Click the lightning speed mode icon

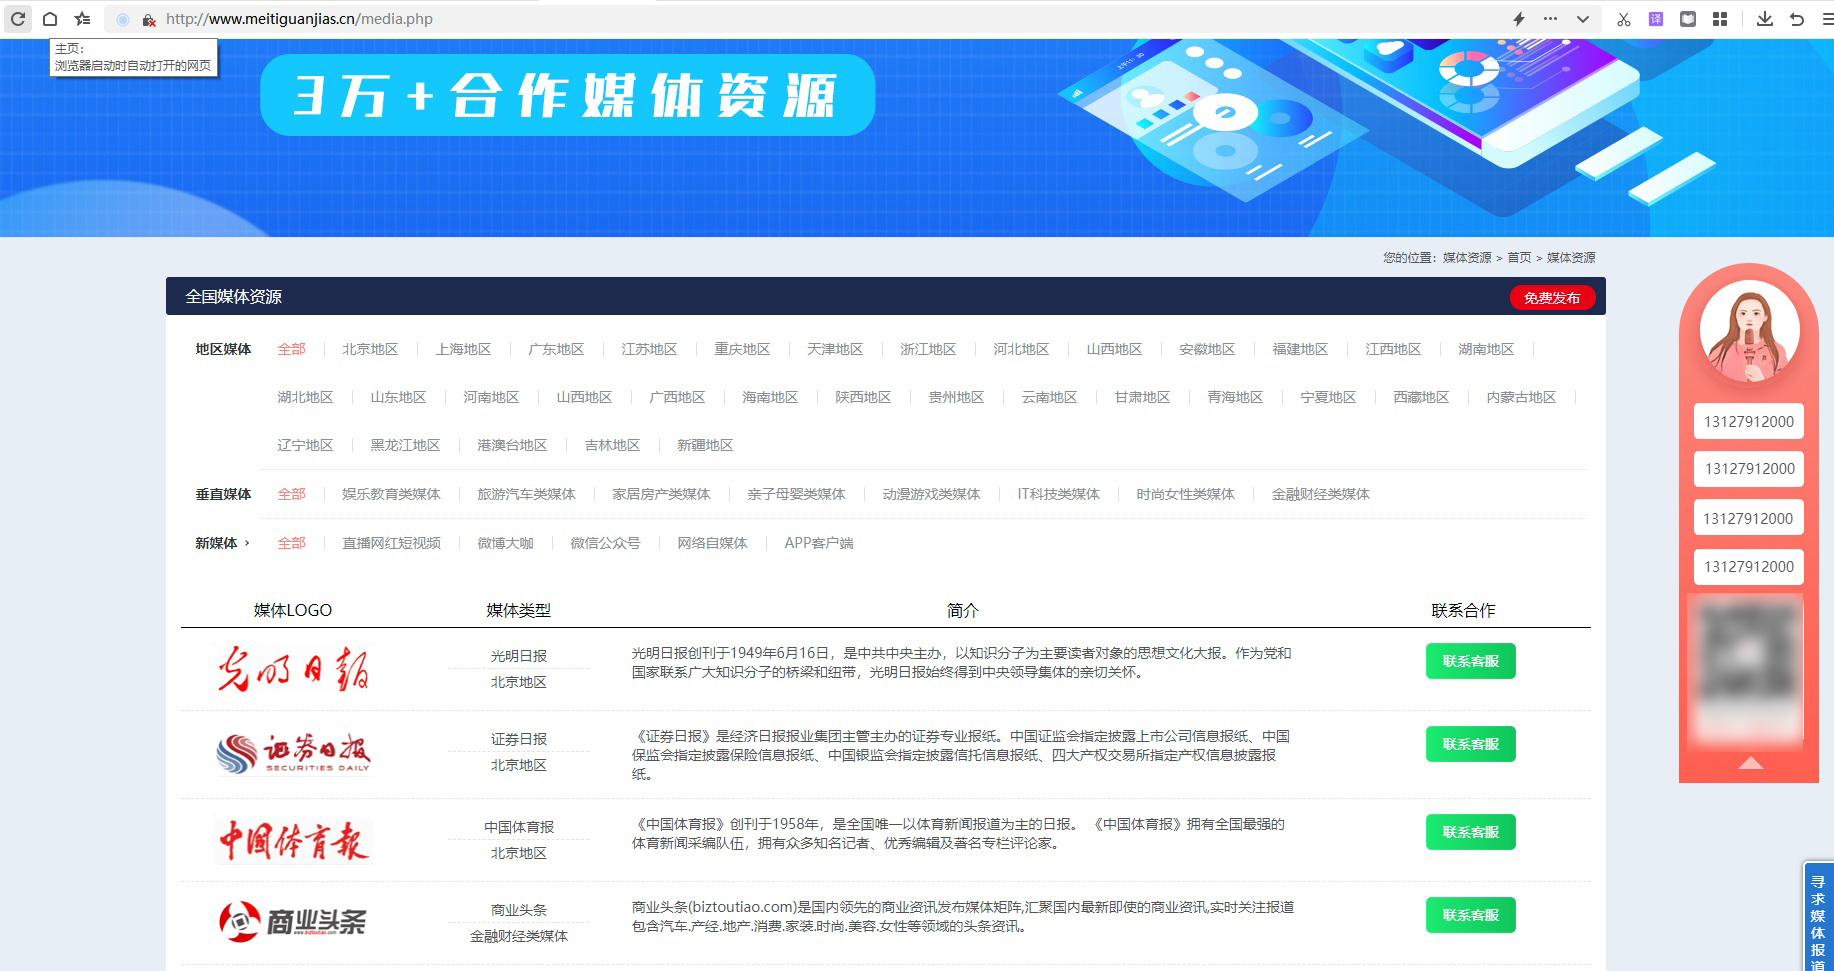(x=1518, y=19)
